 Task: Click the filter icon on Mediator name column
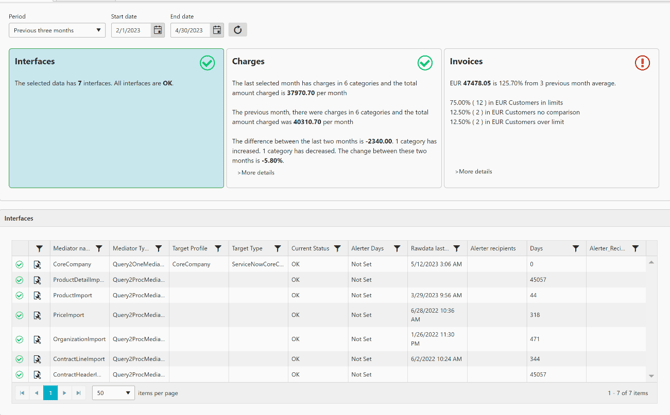[99, 249]
